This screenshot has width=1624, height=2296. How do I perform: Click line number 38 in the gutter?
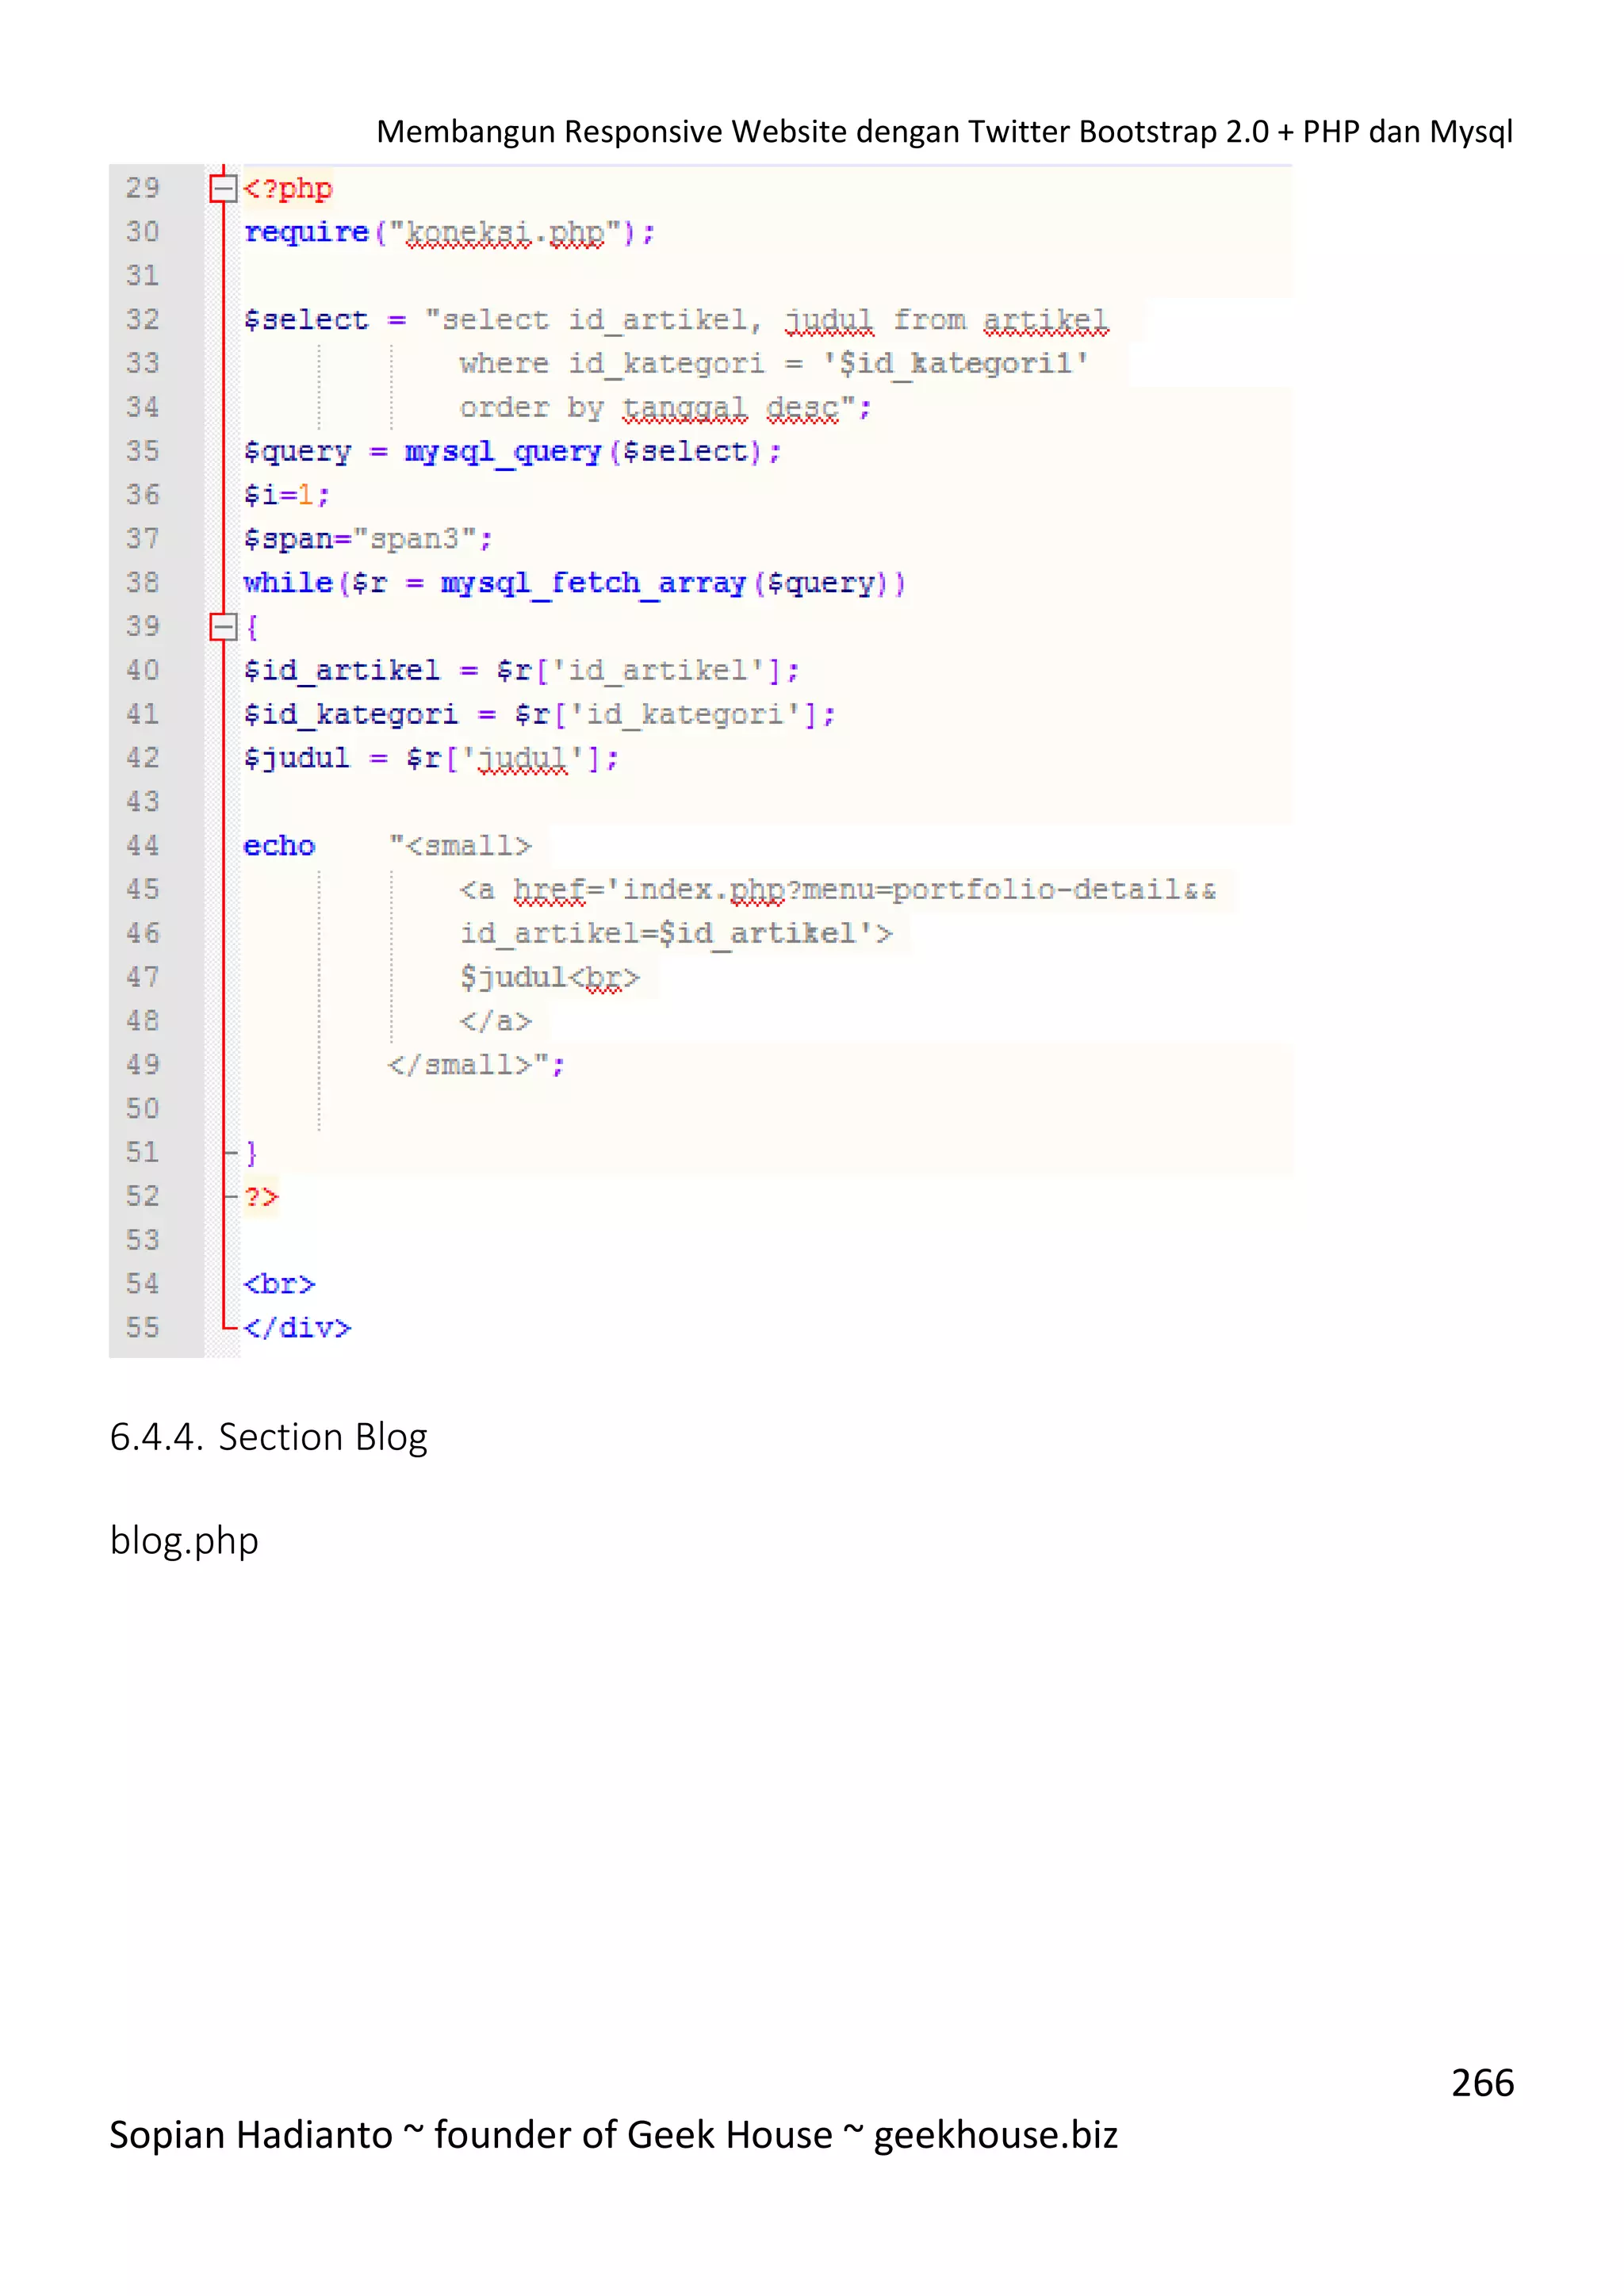point(143,583)
